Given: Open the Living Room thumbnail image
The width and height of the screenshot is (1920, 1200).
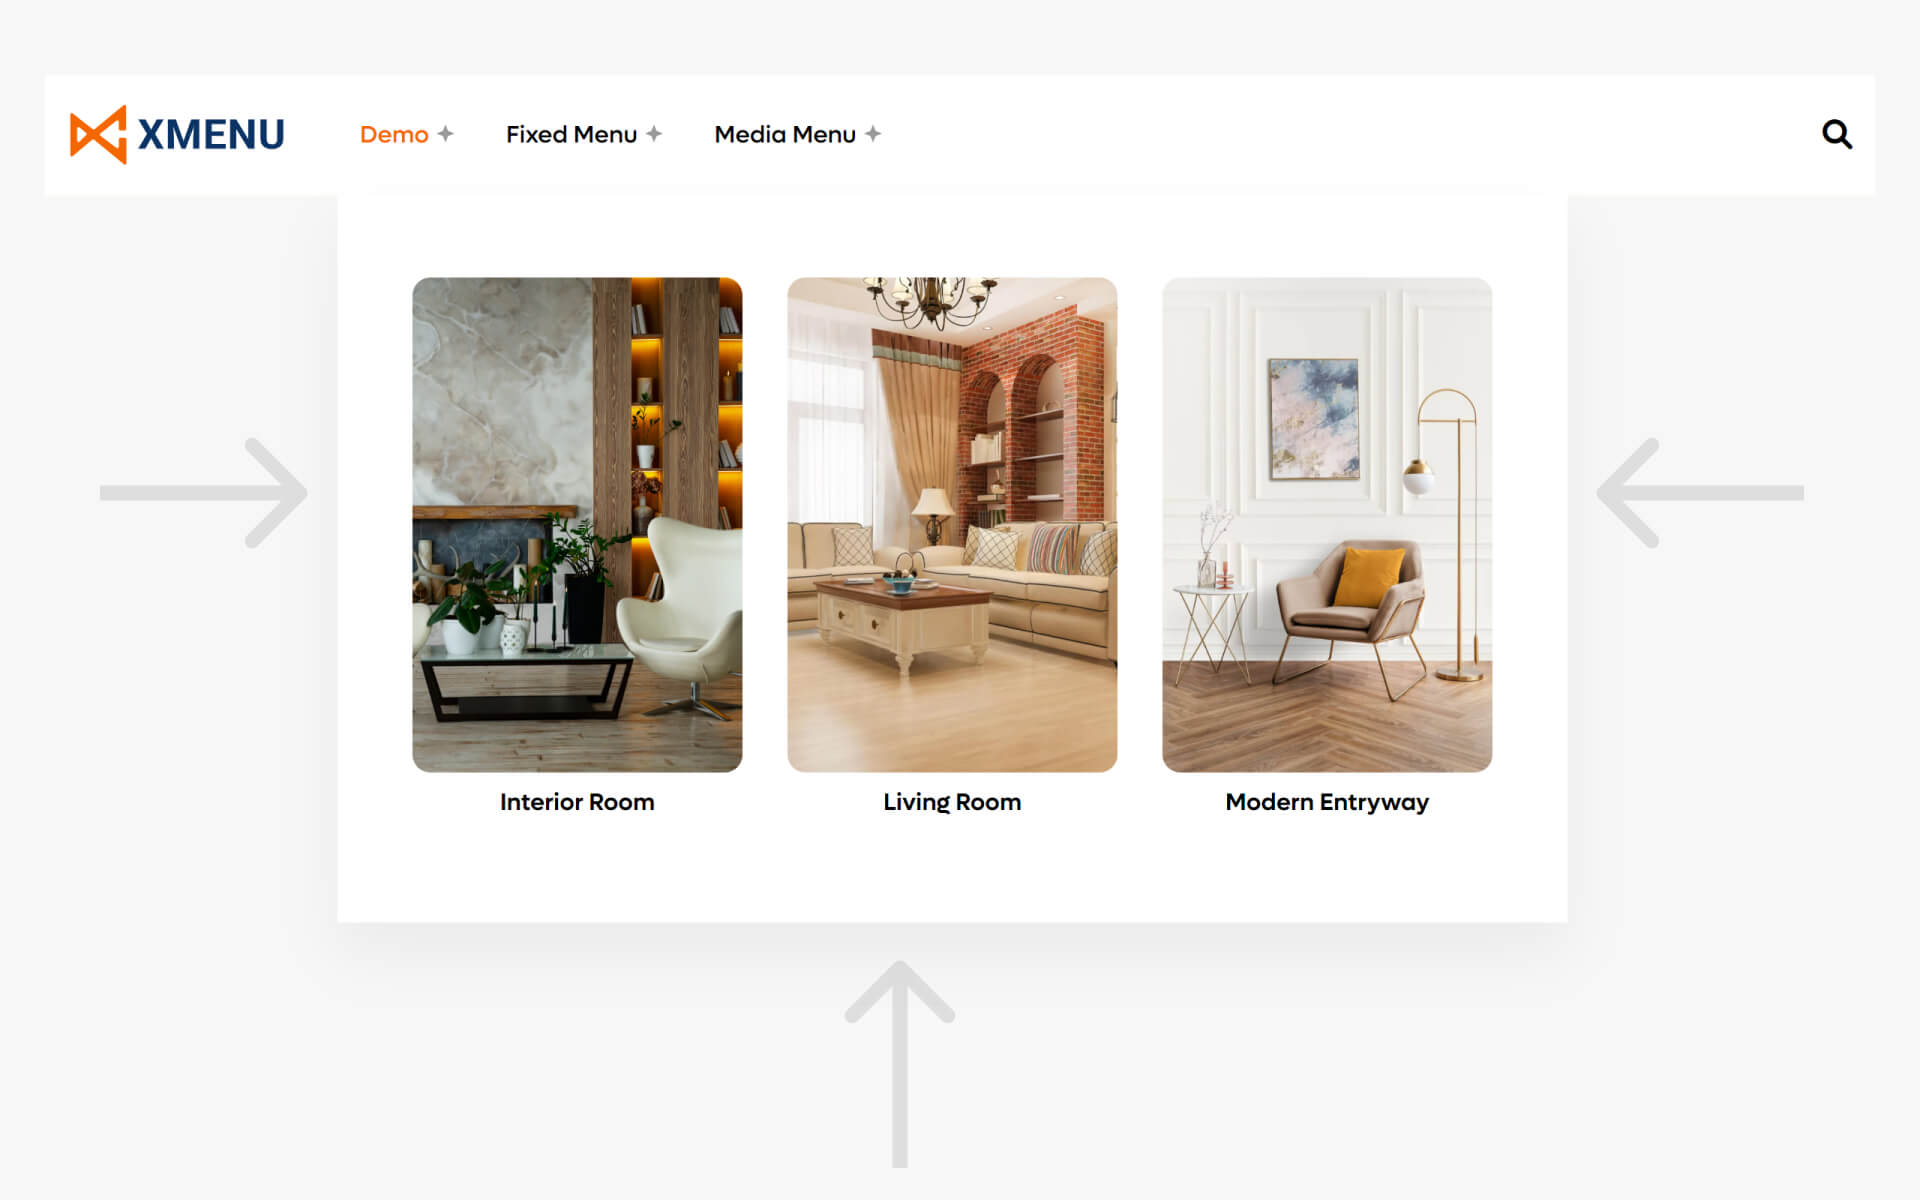Looking at the screenshot, I should [x=952, y=524].
